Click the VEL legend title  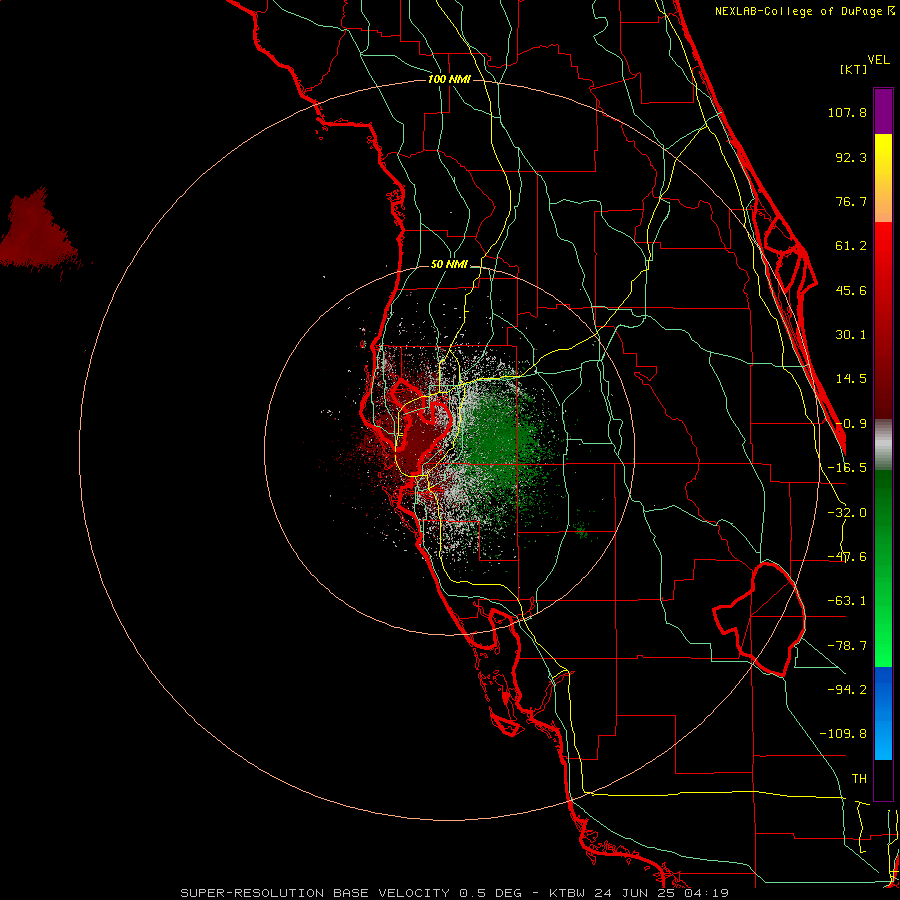pos(879,60)
